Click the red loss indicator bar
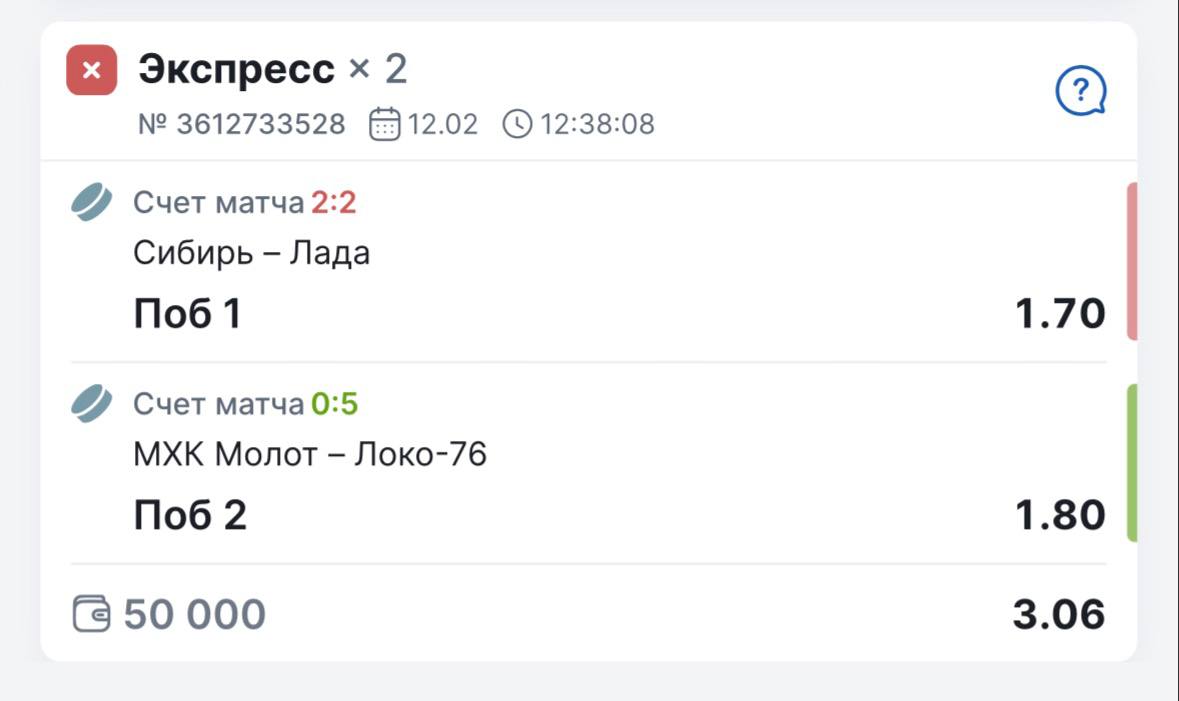This screenshot has height=701, width=1179. point(1132,262)
